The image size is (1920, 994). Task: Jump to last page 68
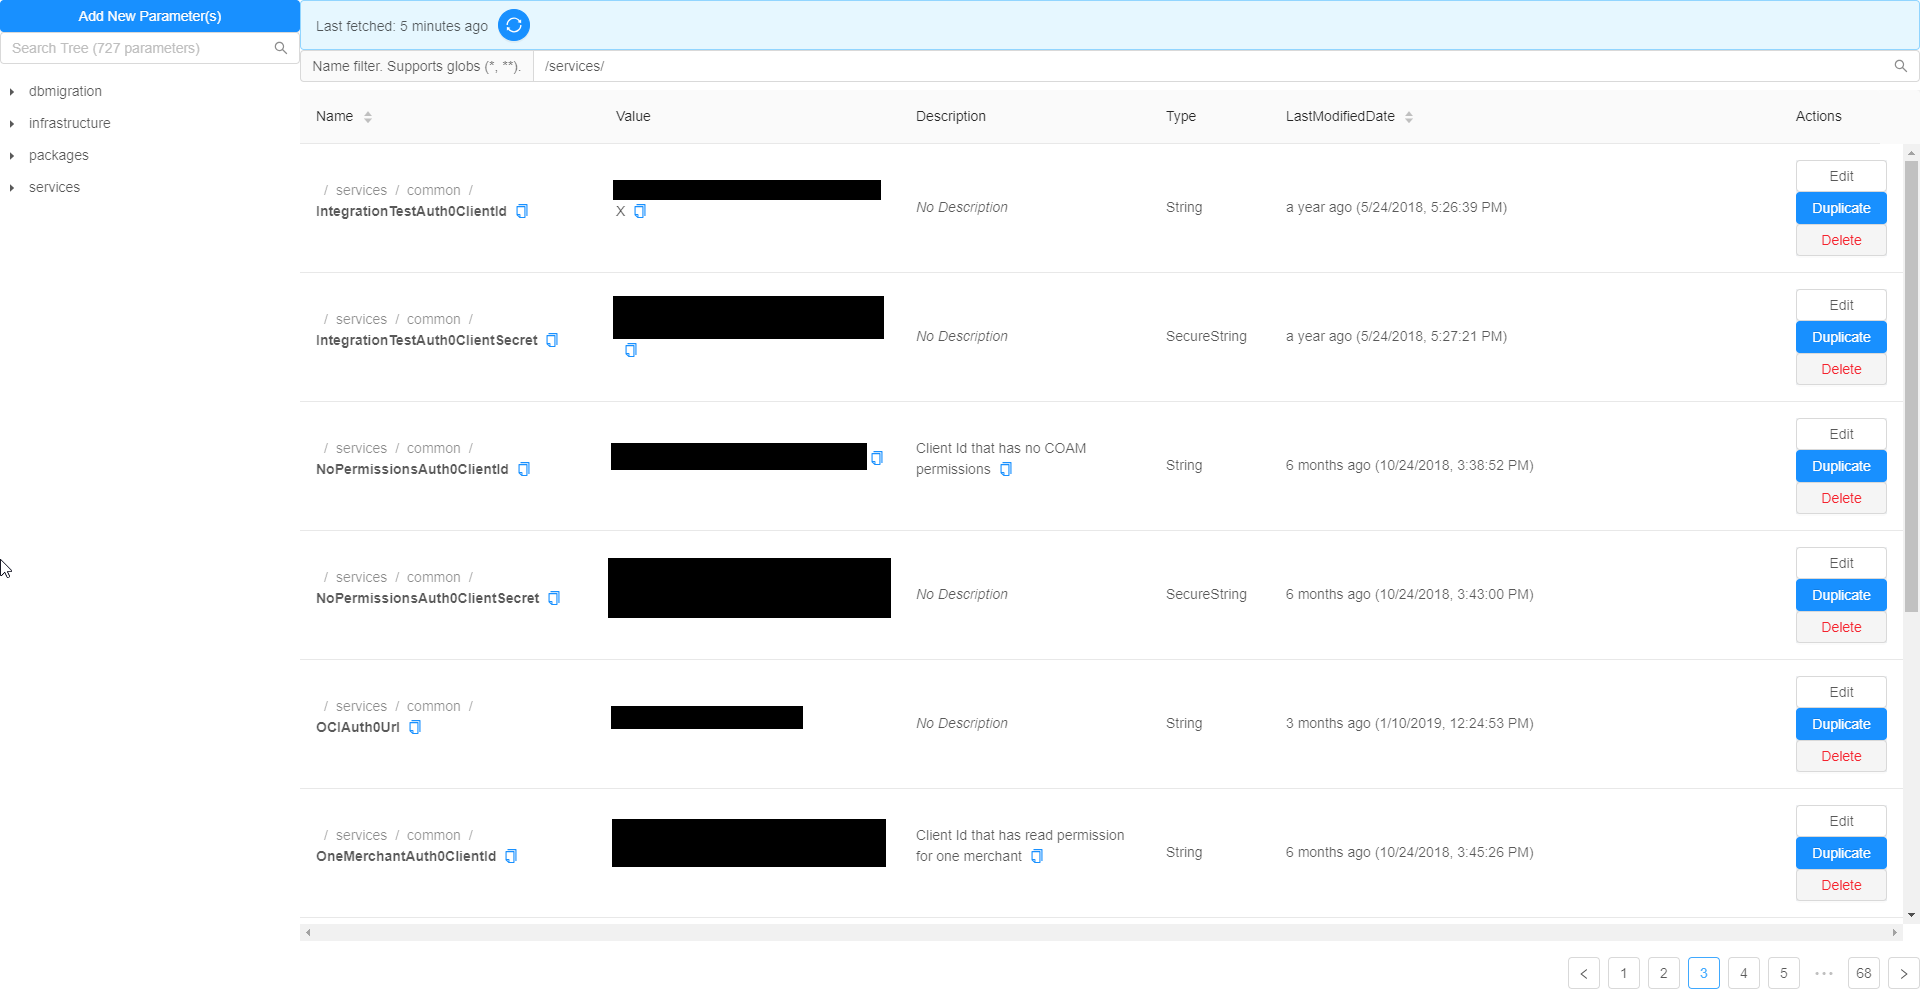1863,973
